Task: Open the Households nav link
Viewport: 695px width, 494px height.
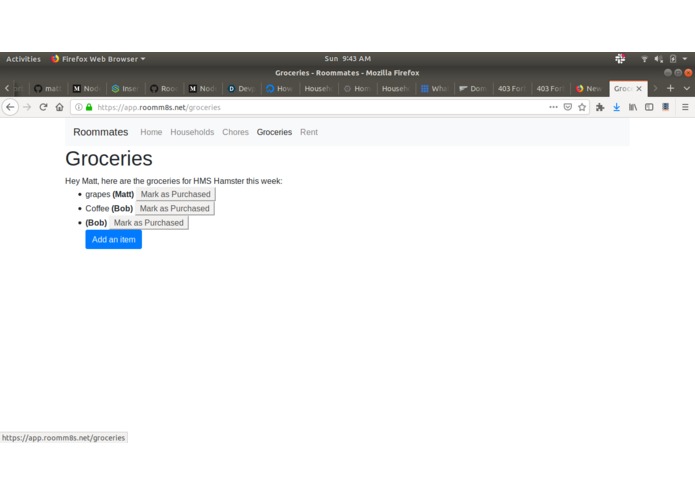Action: (192, 132)
